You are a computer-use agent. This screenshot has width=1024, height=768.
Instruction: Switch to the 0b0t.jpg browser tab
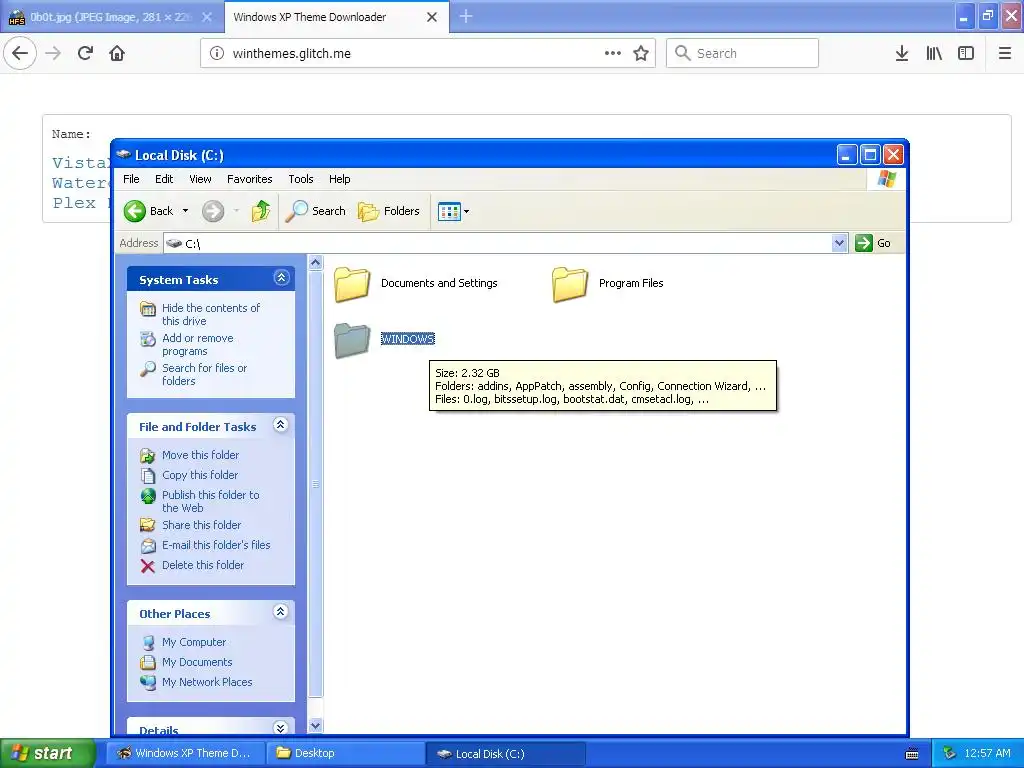click(111, 17)
